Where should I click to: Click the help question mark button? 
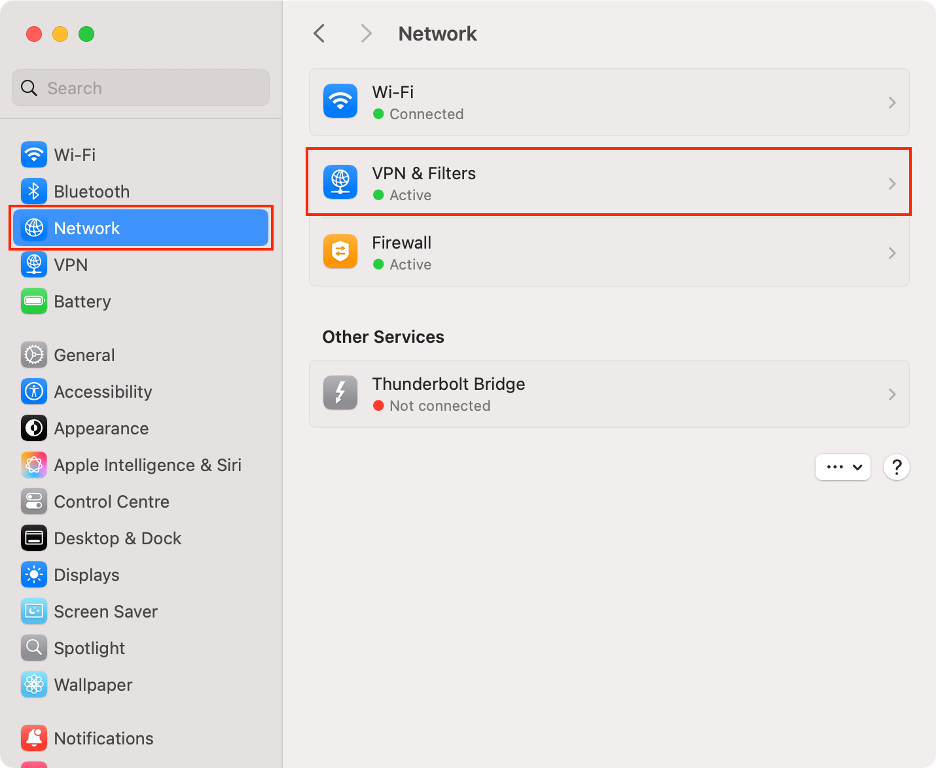coord(896,467)
